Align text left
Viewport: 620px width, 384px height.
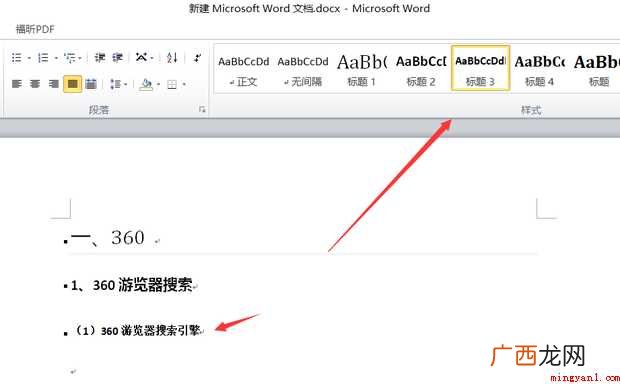(17, 84)
